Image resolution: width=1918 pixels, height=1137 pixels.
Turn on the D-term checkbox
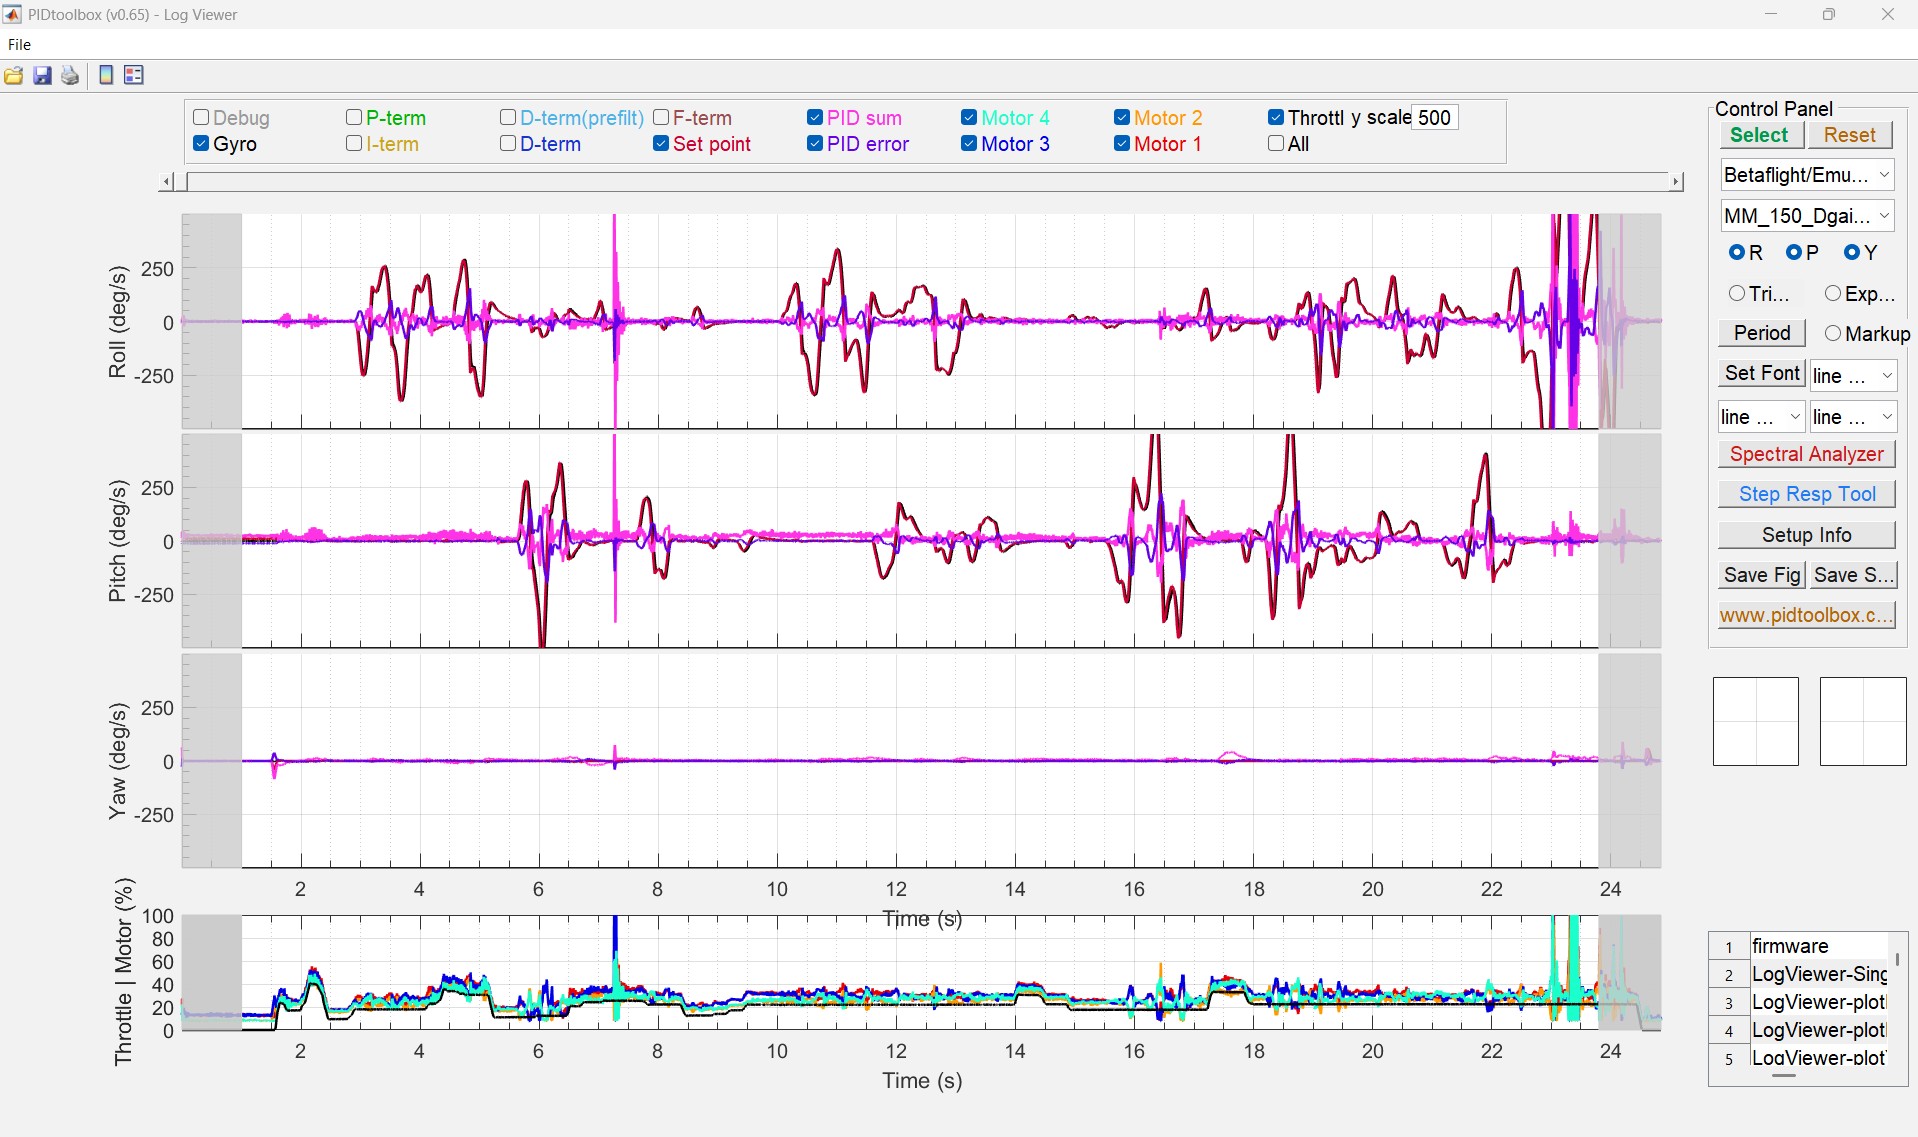point(508,144)
